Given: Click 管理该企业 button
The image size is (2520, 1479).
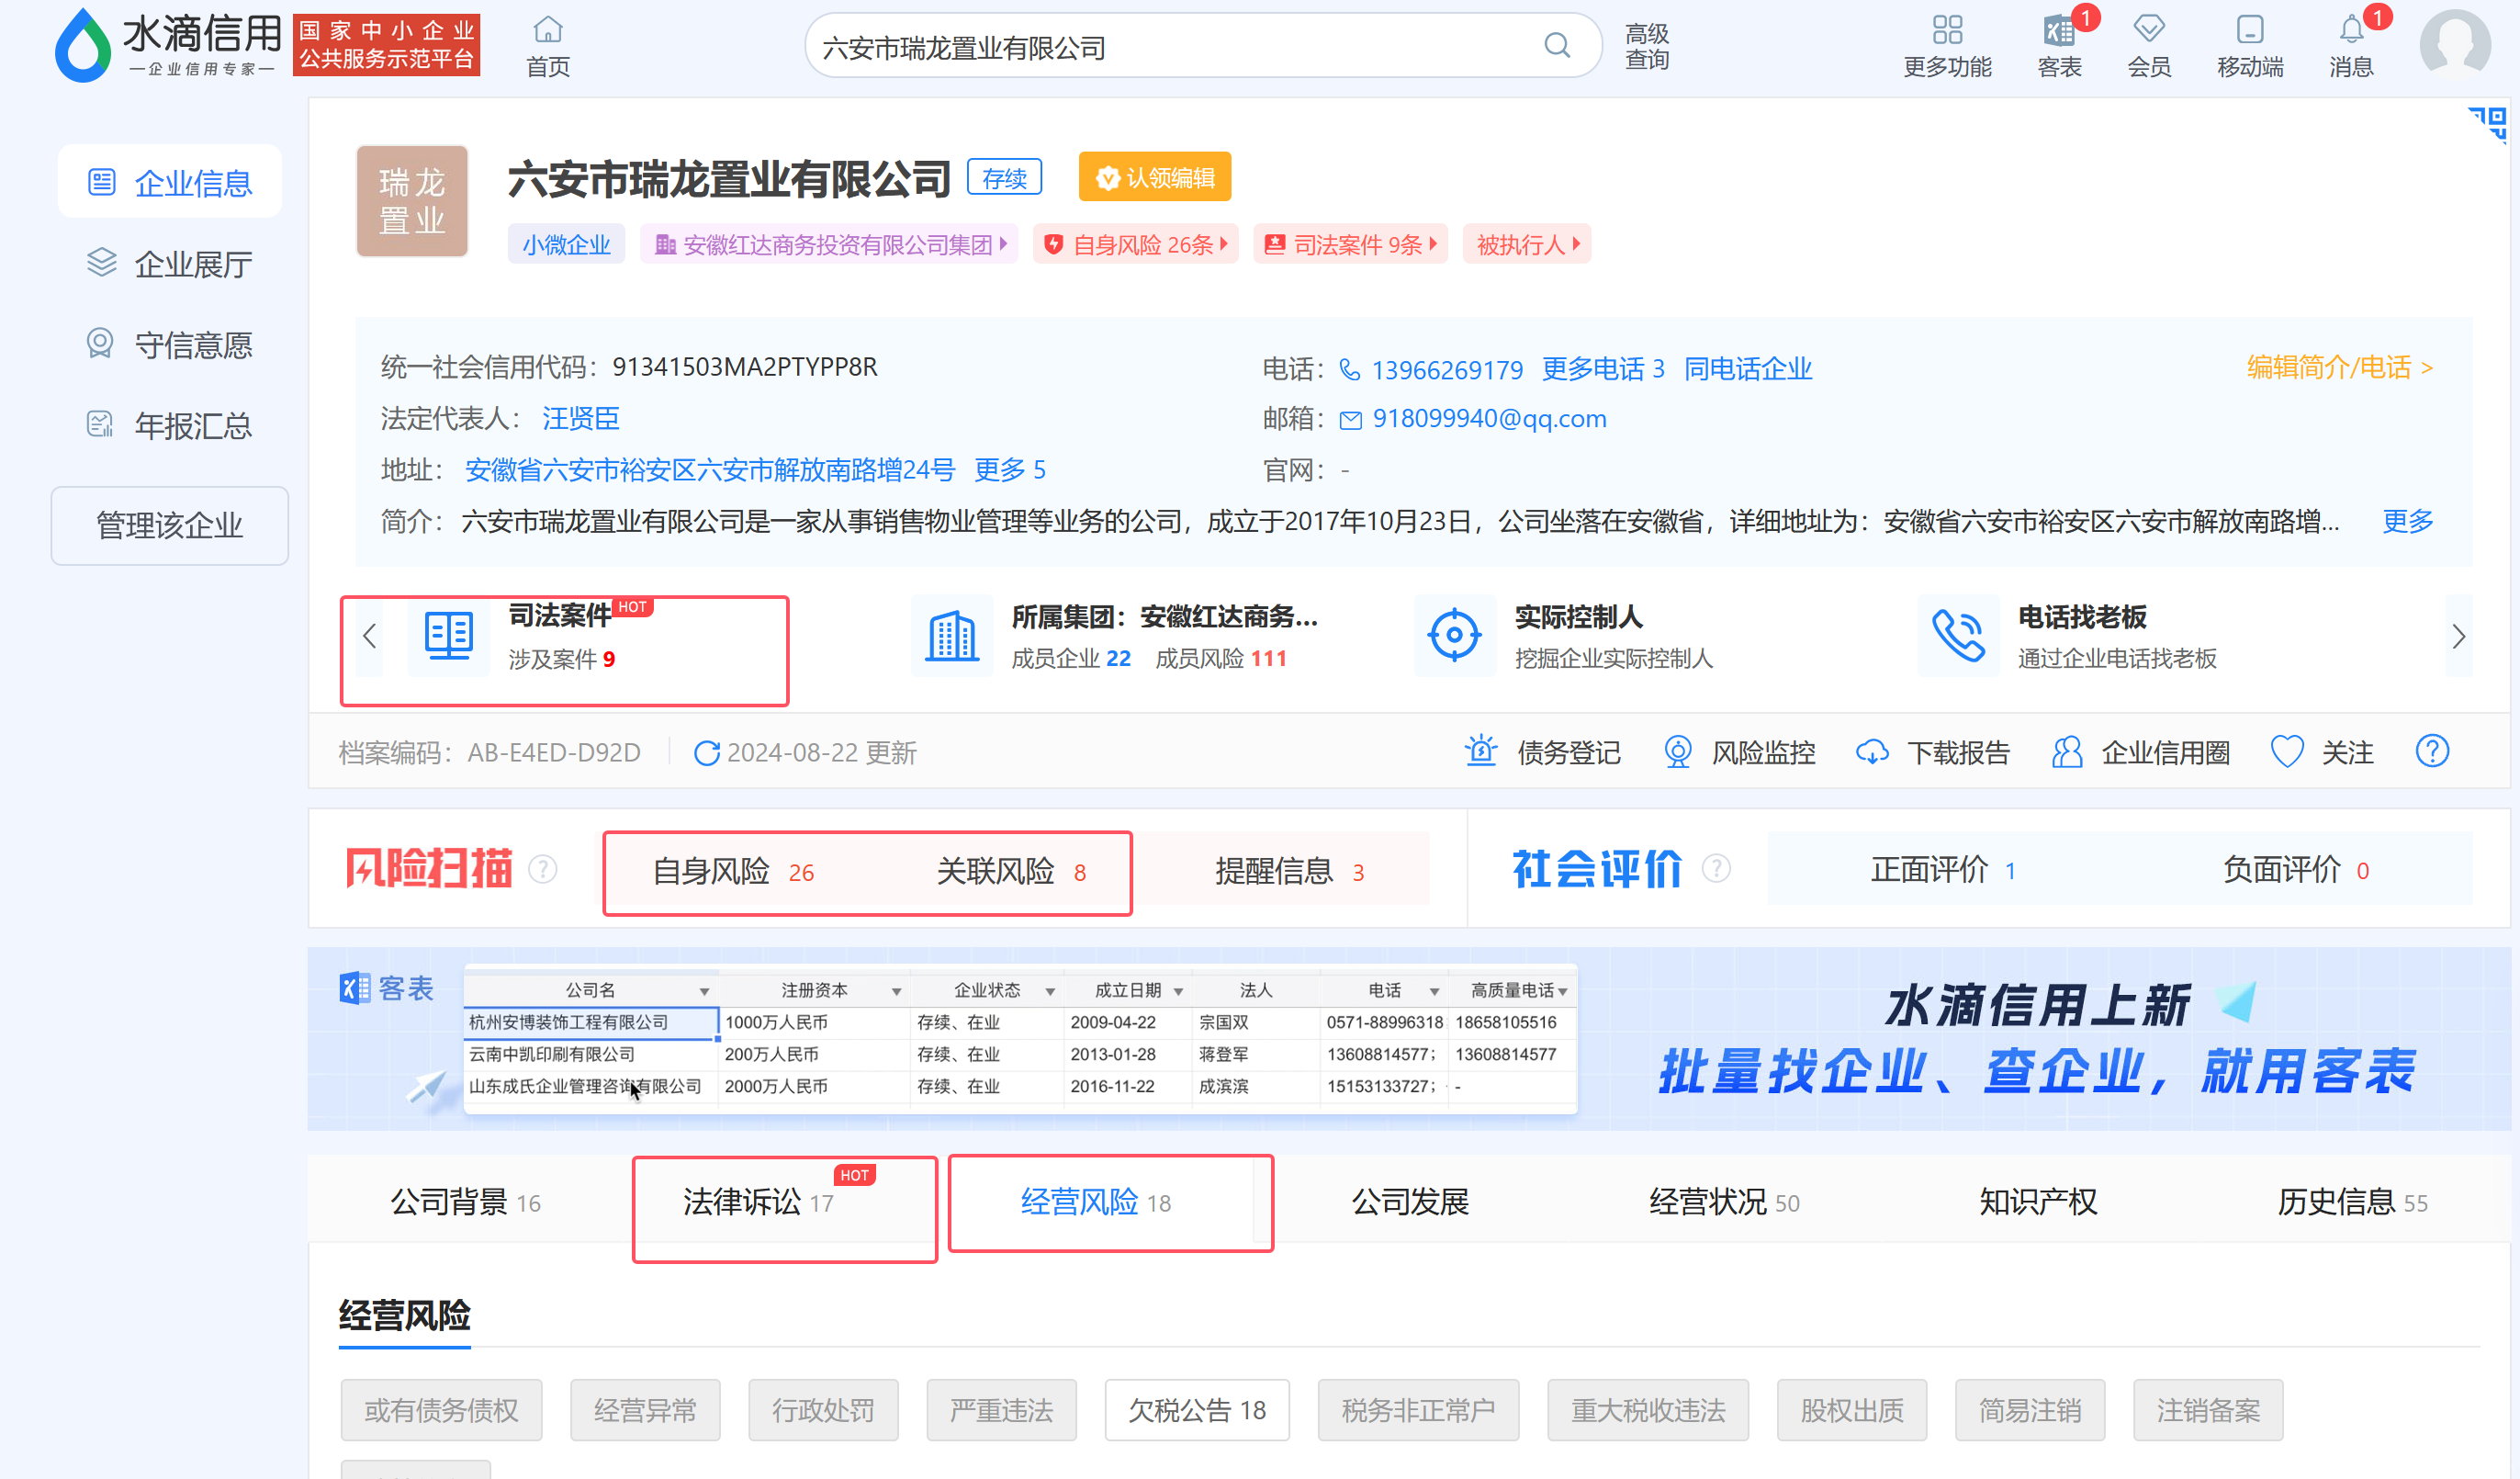Looking at the screenshot, I should pos(170,525).
